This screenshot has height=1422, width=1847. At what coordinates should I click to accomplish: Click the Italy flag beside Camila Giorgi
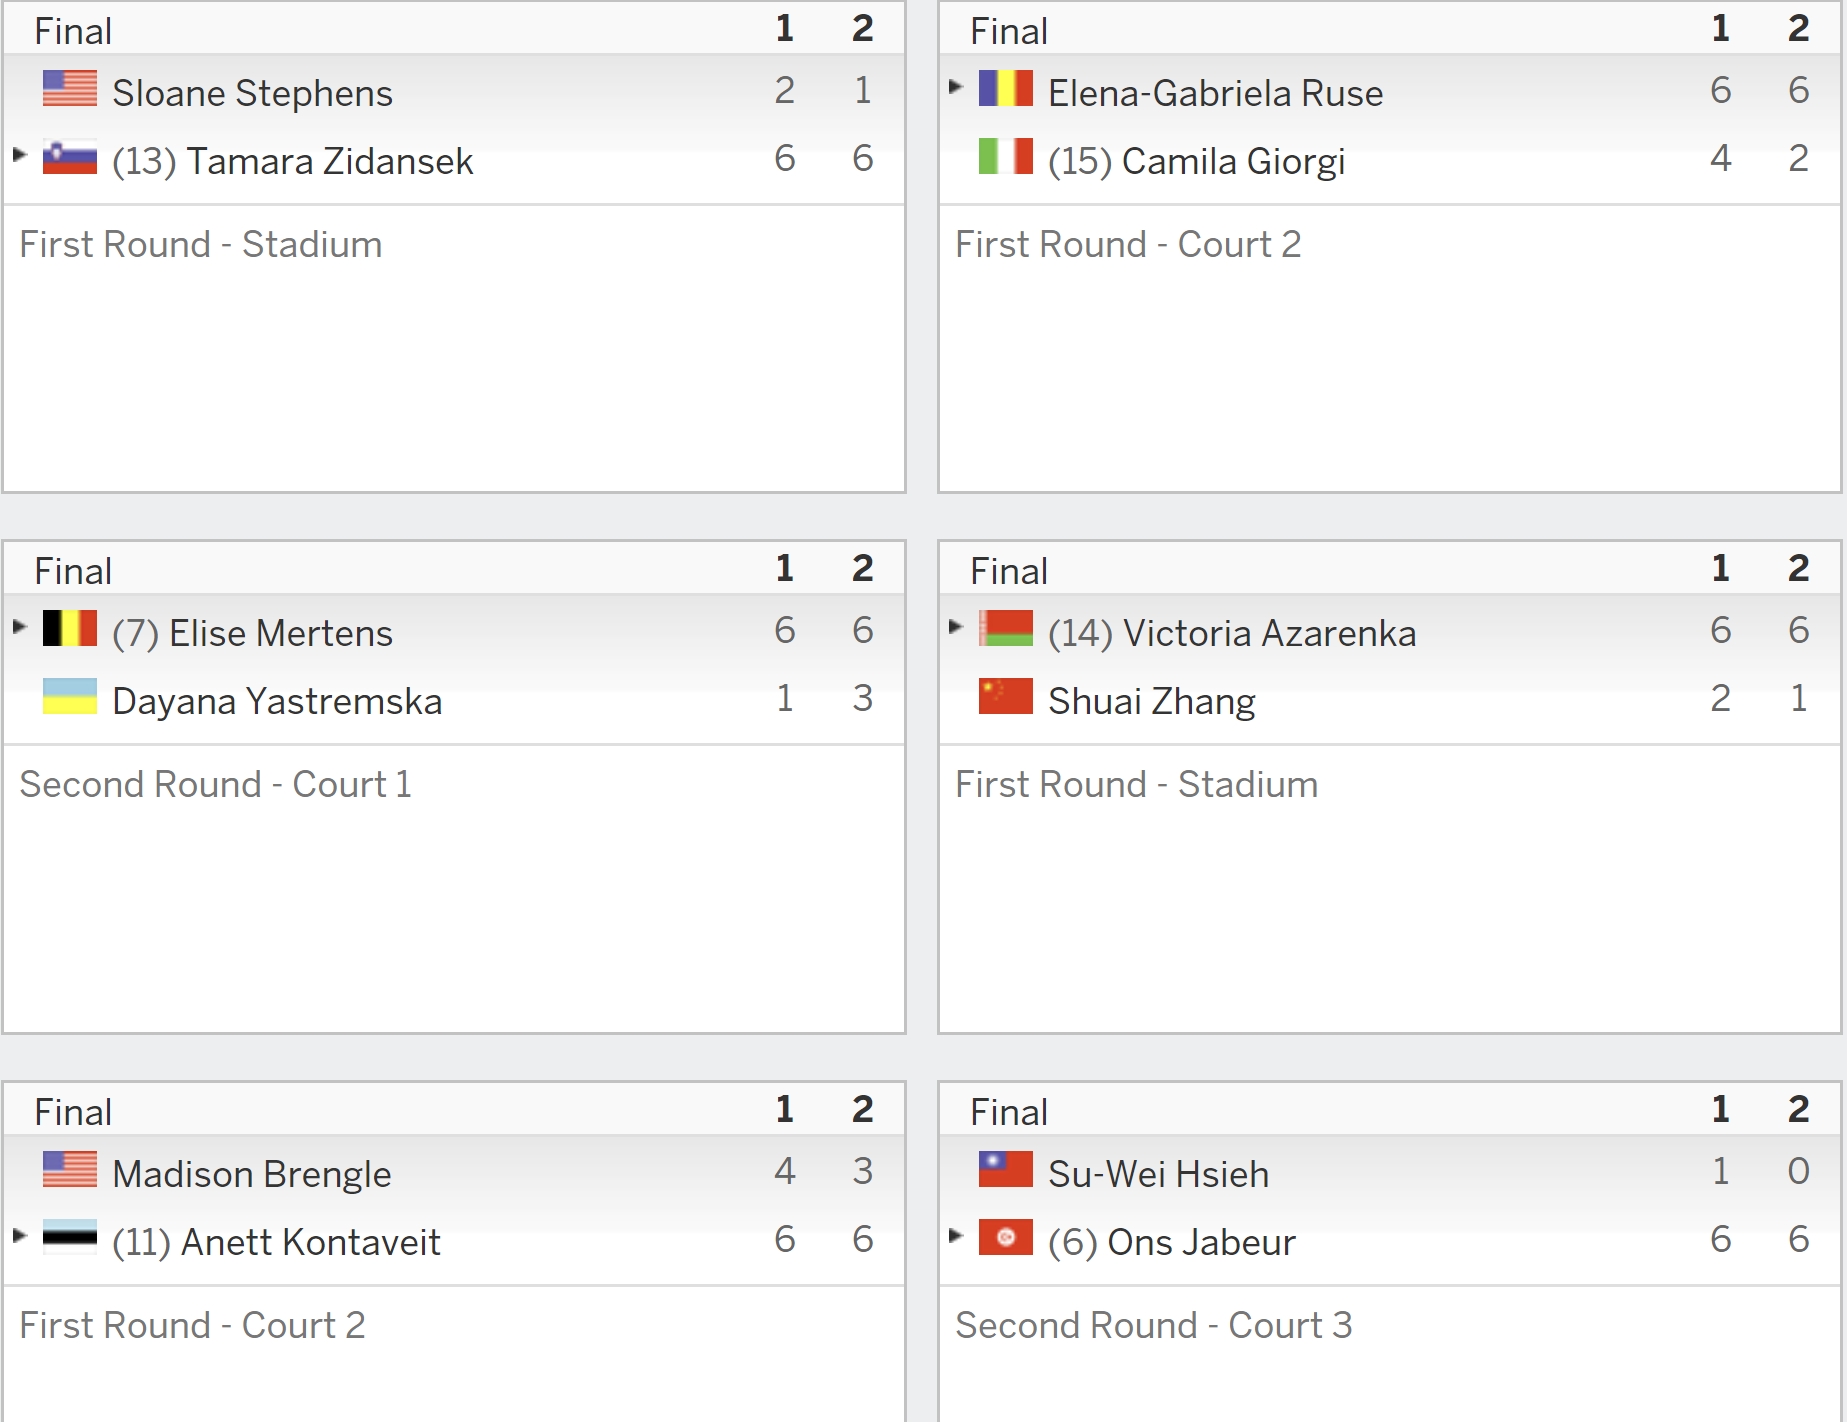click(x=1006, y=157)
